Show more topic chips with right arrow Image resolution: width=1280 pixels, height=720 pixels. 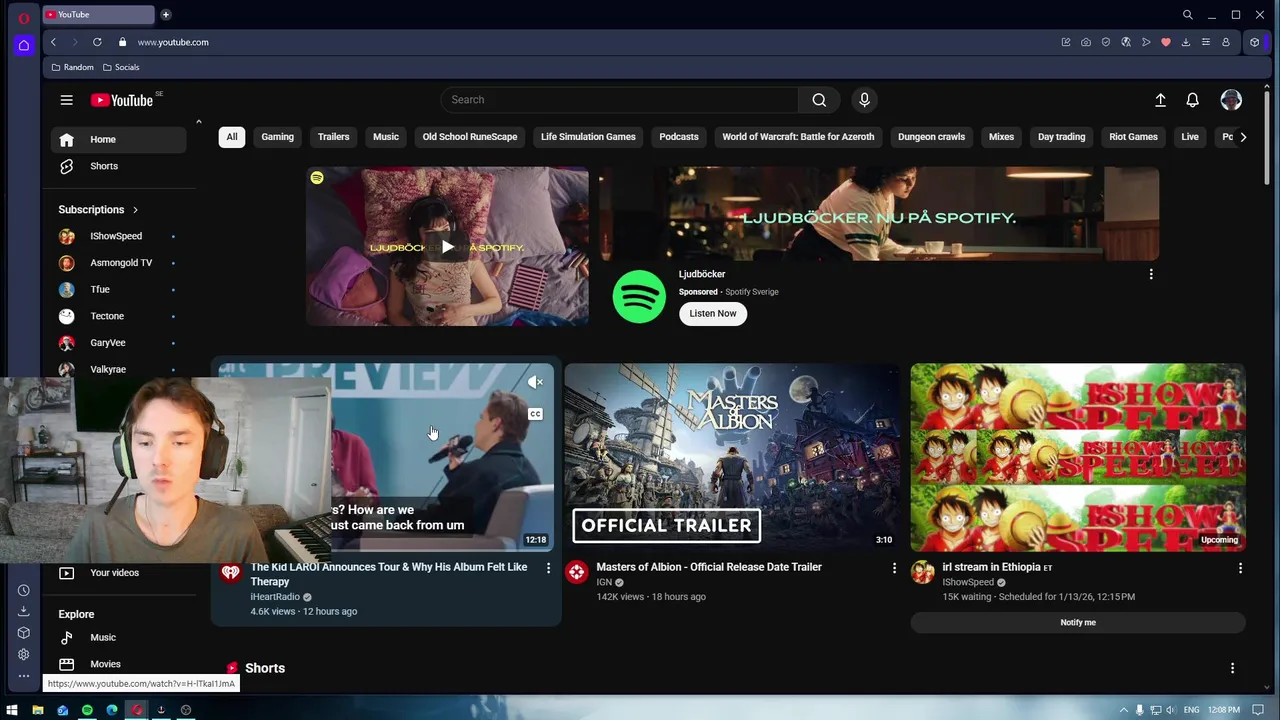point(1243,137)
